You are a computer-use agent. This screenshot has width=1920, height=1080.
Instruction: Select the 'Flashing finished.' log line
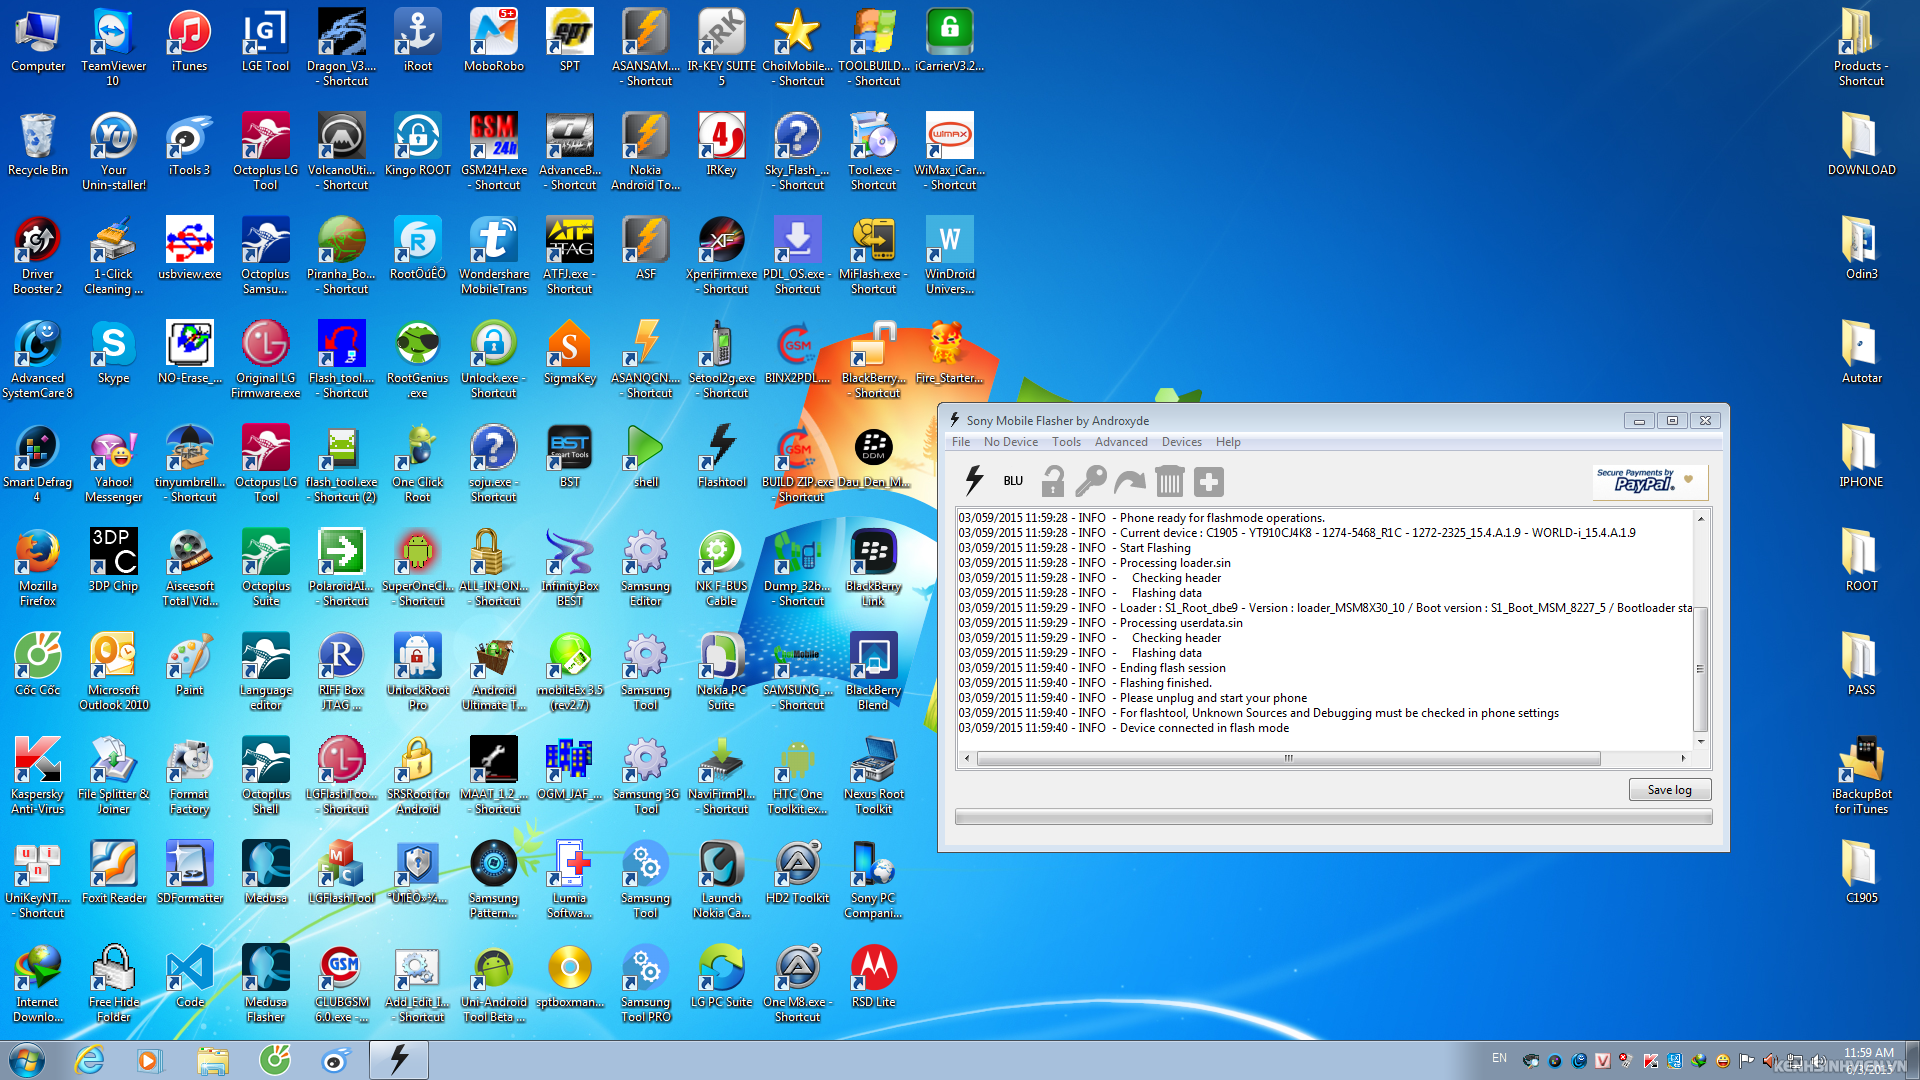[1085, 683]
